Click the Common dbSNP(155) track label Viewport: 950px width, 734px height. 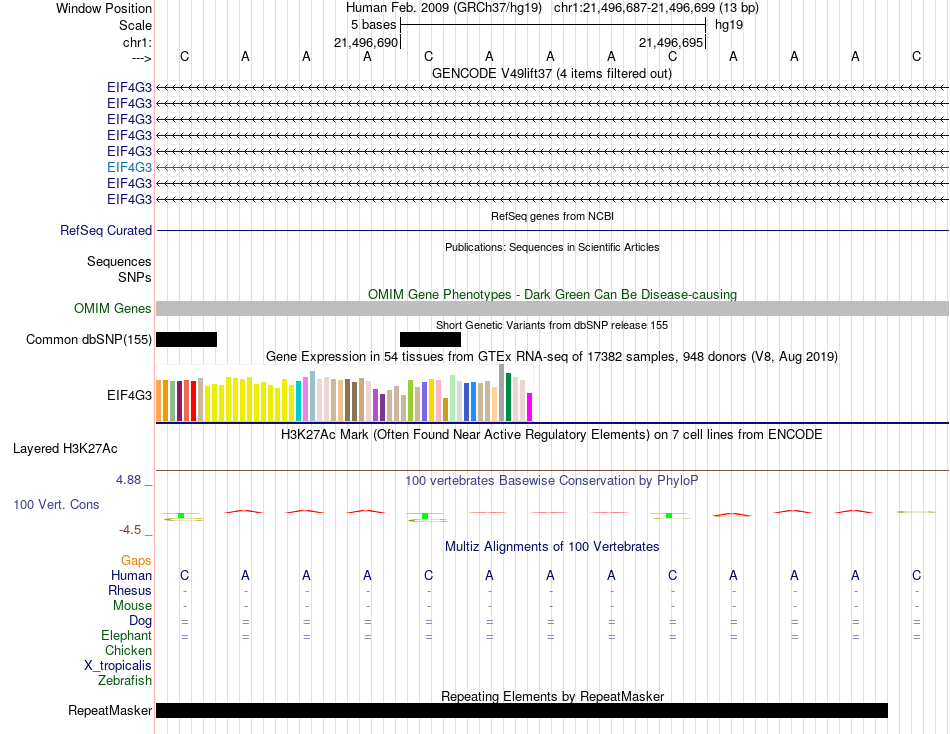coord(89,339)
